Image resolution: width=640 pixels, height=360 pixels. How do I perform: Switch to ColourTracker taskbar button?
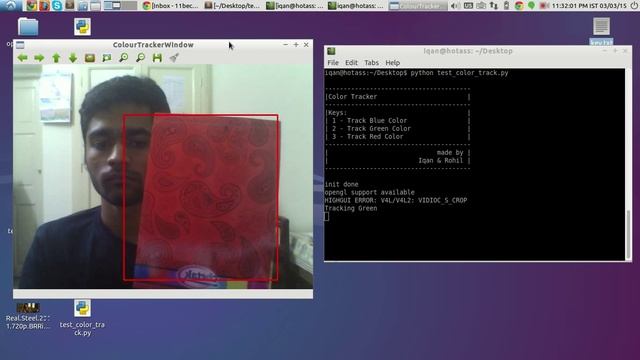tap(418, 6)
